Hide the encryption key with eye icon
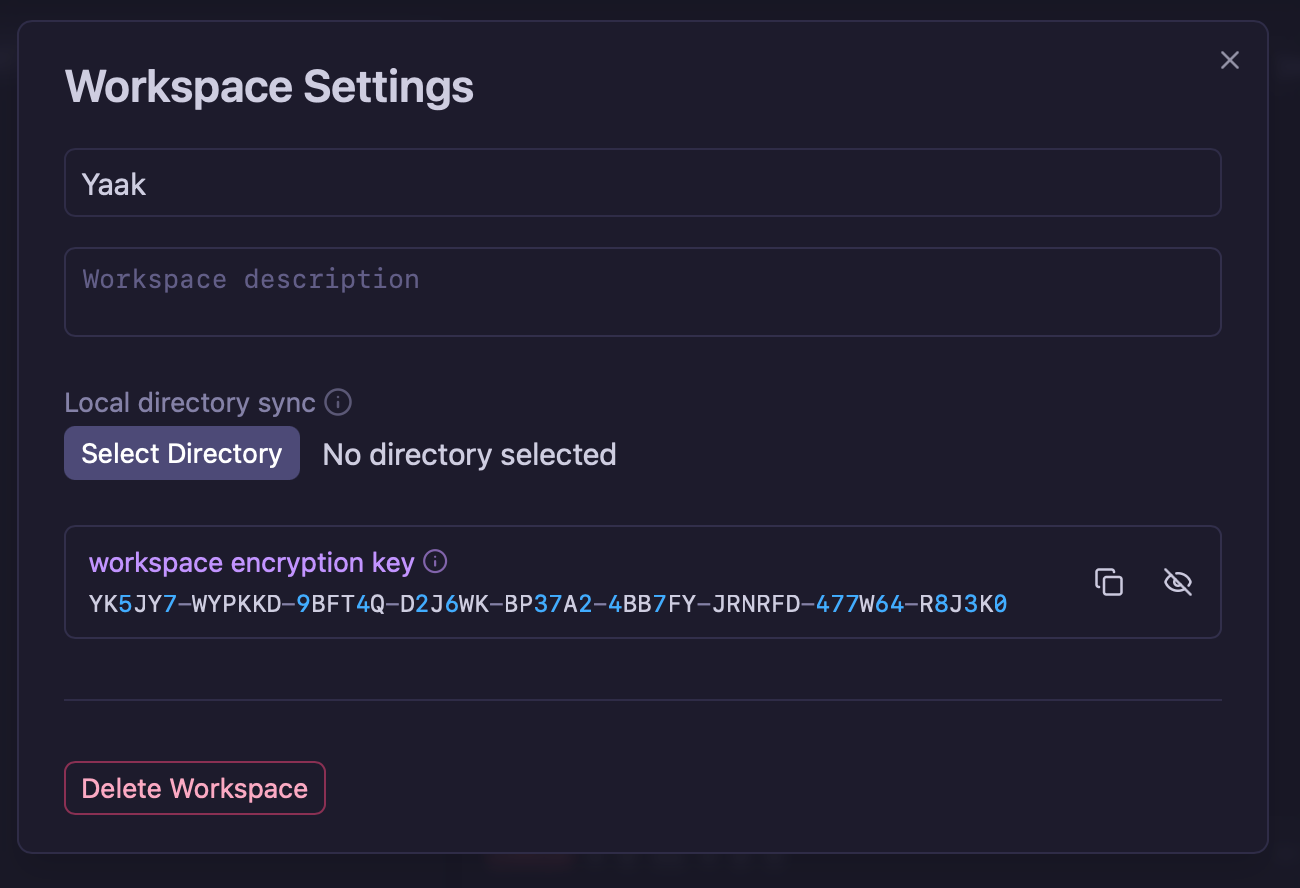 coord(1178,582)
